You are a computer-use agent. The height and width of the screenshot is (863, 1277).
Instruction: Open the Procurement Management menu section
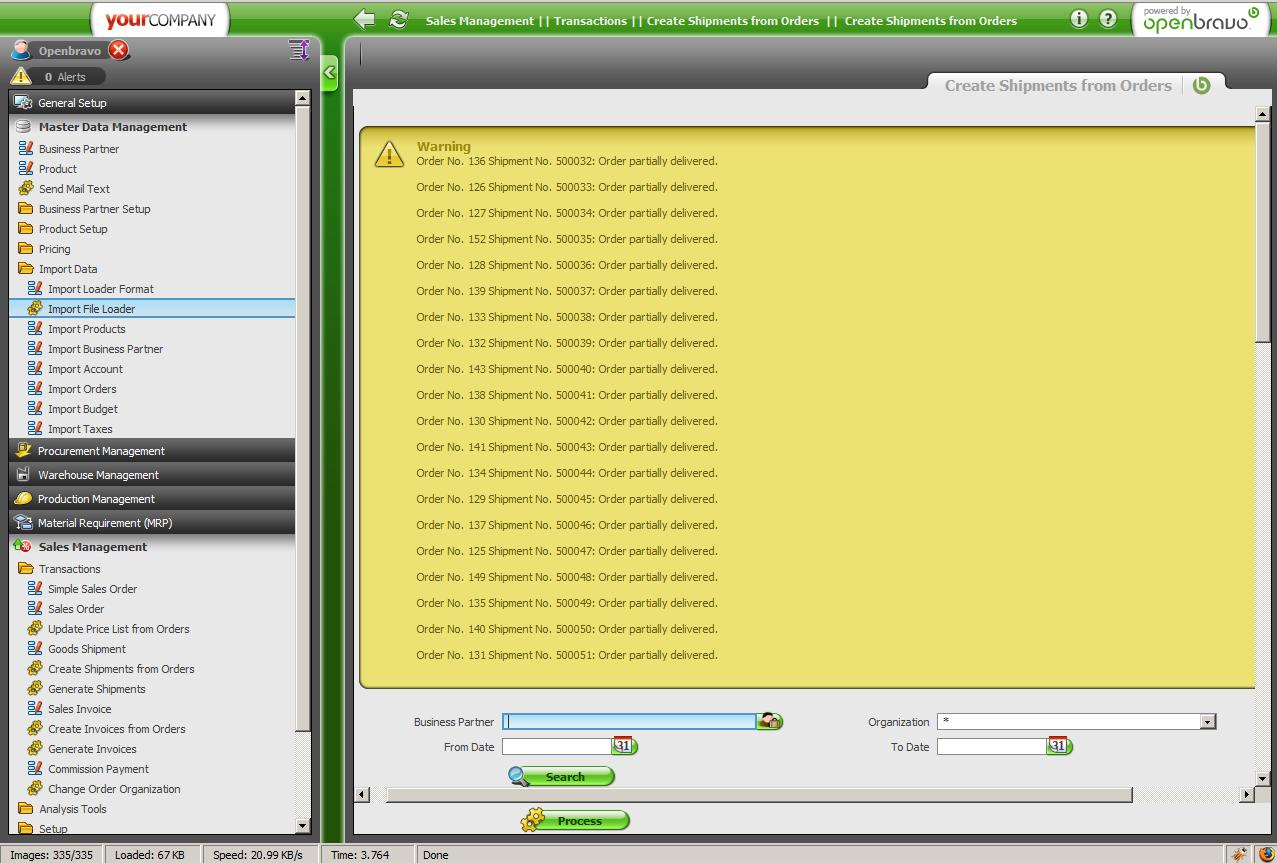[101, 451]
